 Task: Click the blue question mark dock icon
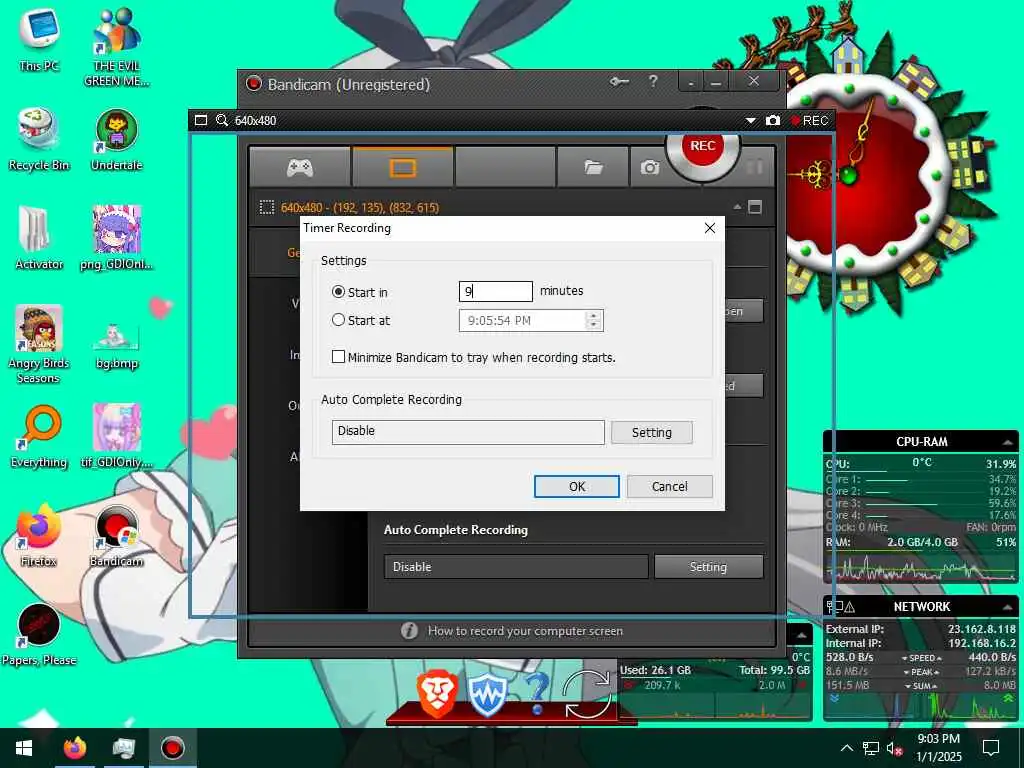(537, 694)
